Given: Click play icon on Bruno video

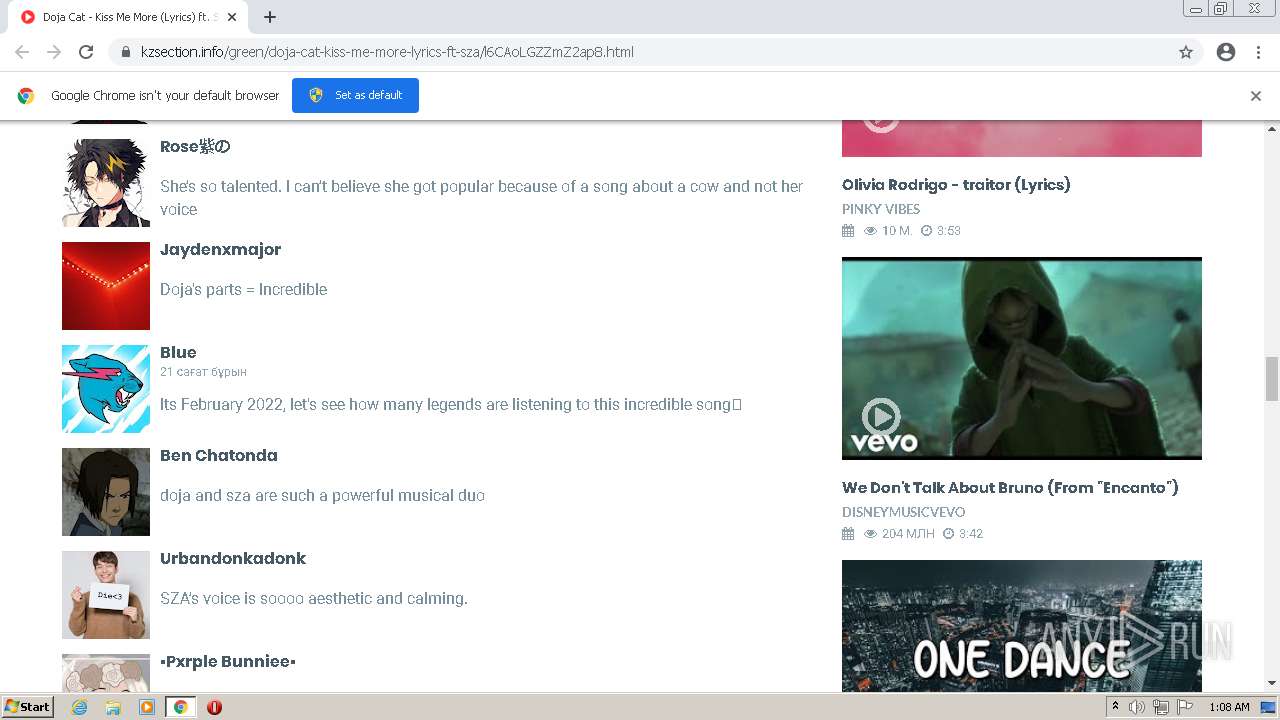Looking at the screenshot, I should (x=881, y=416).
